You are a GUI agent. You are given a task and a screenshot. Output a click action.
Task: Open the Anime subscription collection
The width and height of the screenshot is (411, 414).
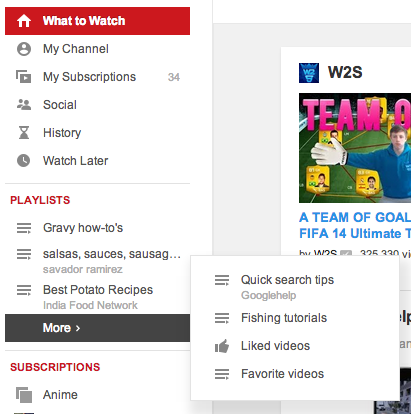click(60, 395)
